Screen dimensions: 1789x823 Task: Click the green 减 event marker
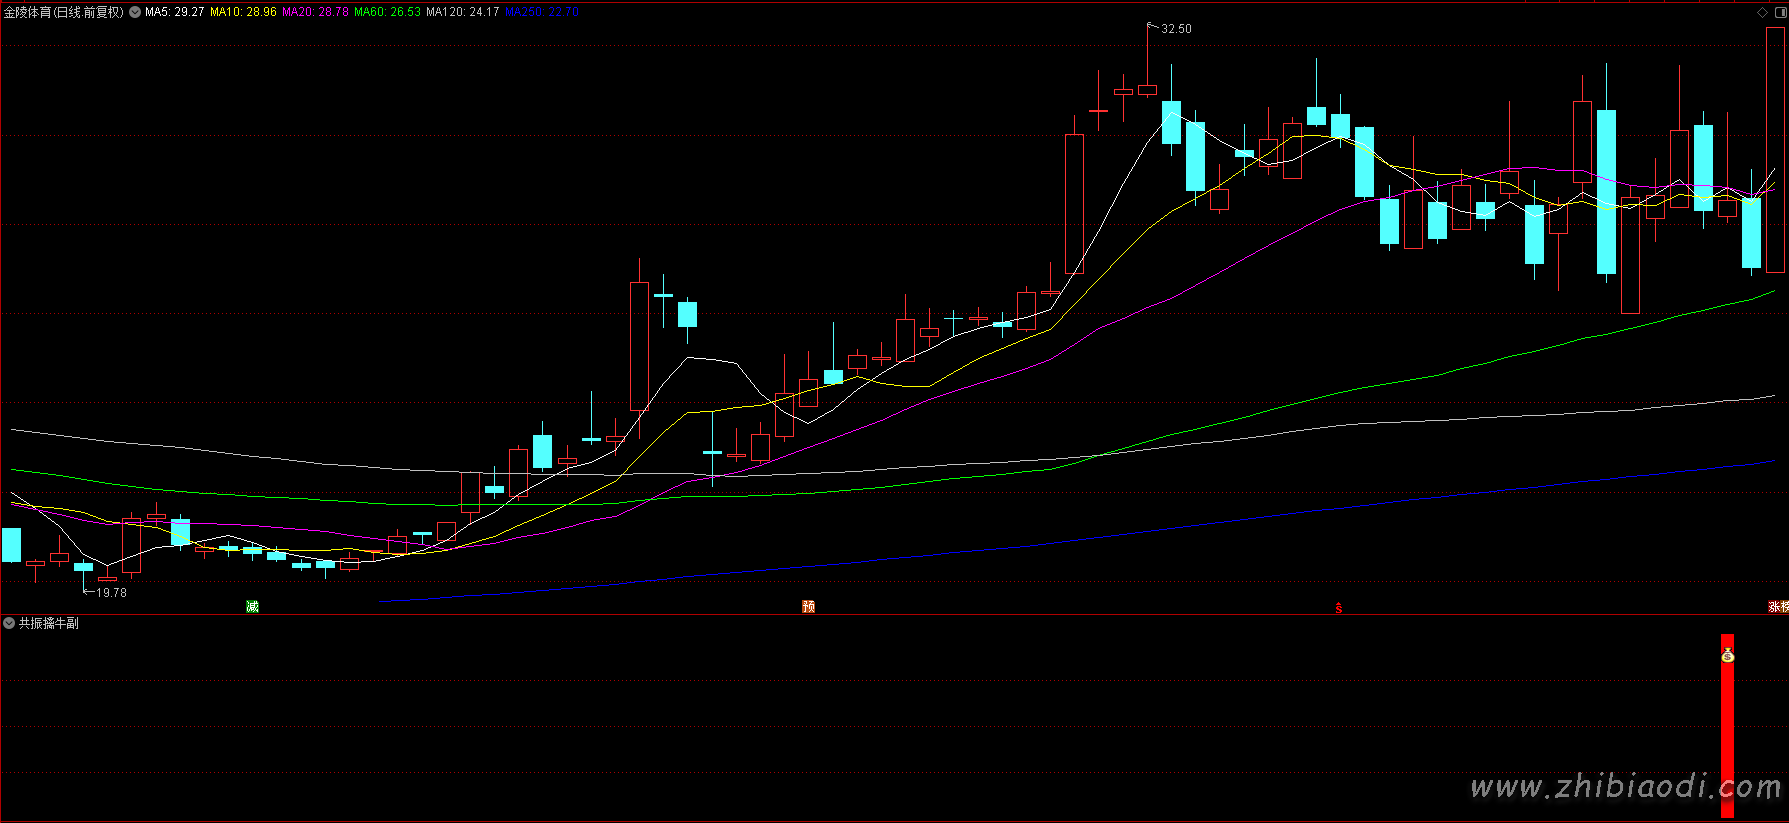[x=252, y=607]
